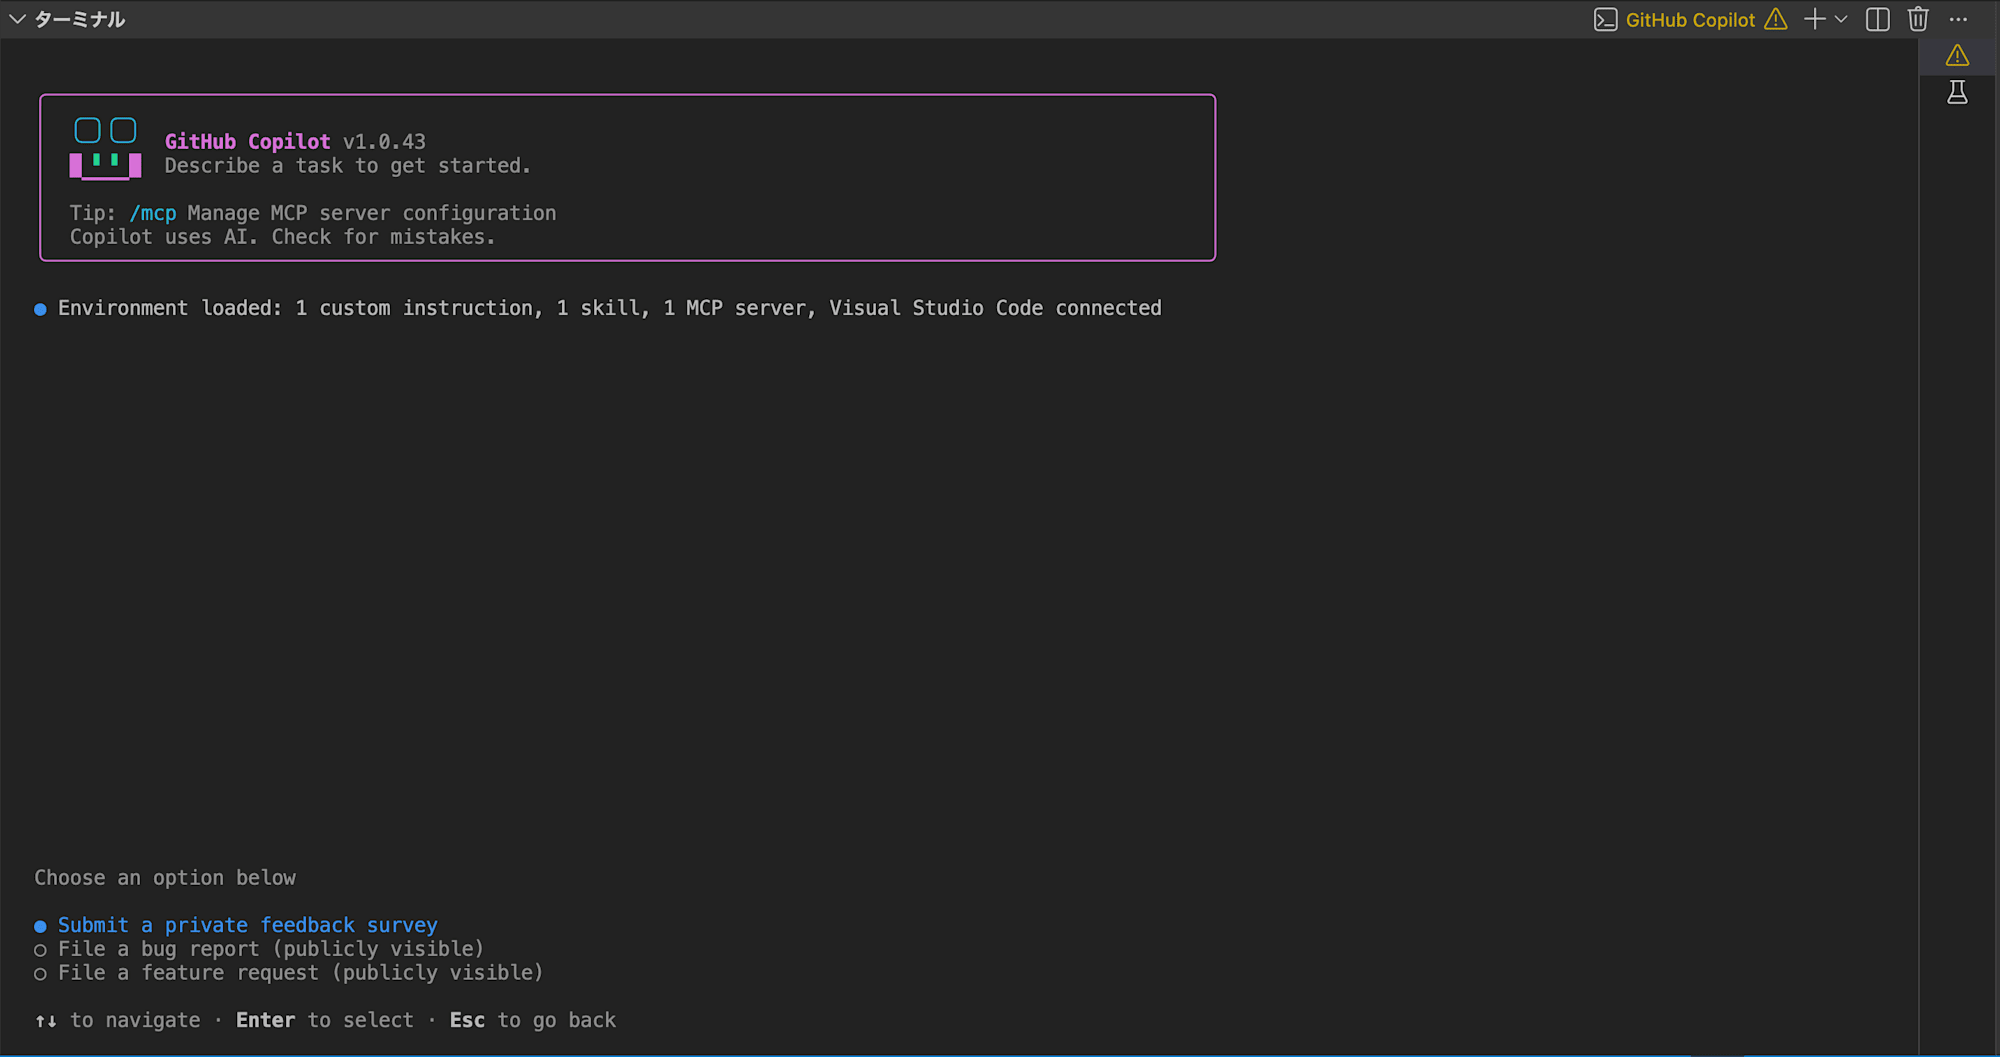Viewport: 2000px width, 1057px height.
Task: Select Submit a private feedback survey option
Action: tap(237, 925)
